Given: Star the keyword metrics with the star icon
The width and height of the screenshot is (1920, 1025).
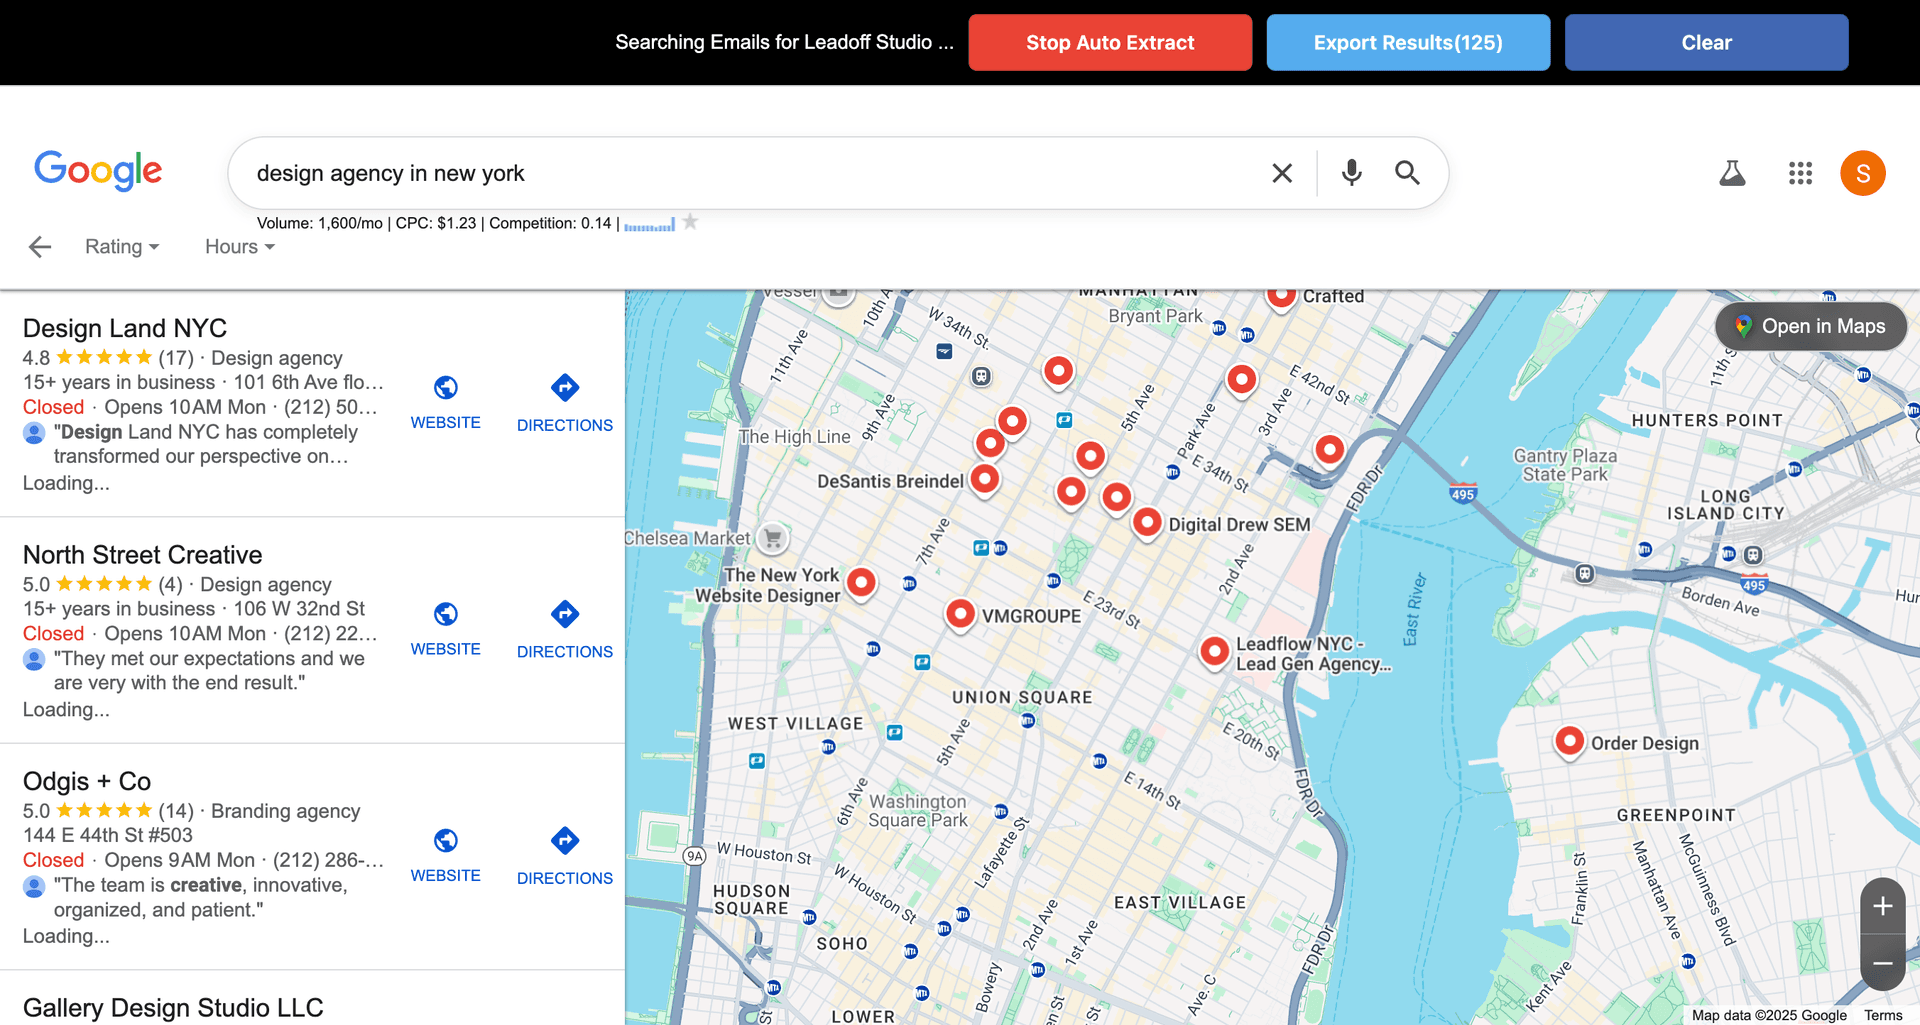Looking at the screenshot, I should click(690, 222).
